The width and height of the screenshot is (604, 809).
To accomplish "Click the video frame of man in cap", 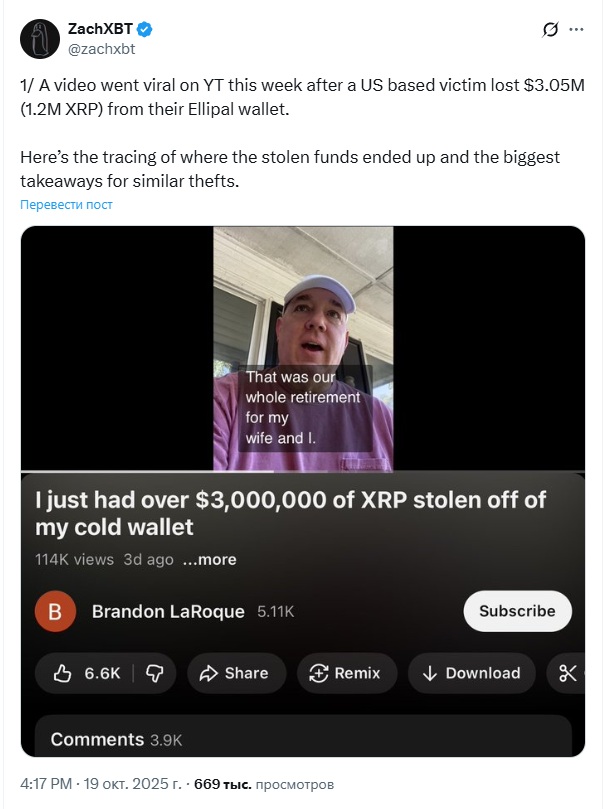I will tap(303, 348).
